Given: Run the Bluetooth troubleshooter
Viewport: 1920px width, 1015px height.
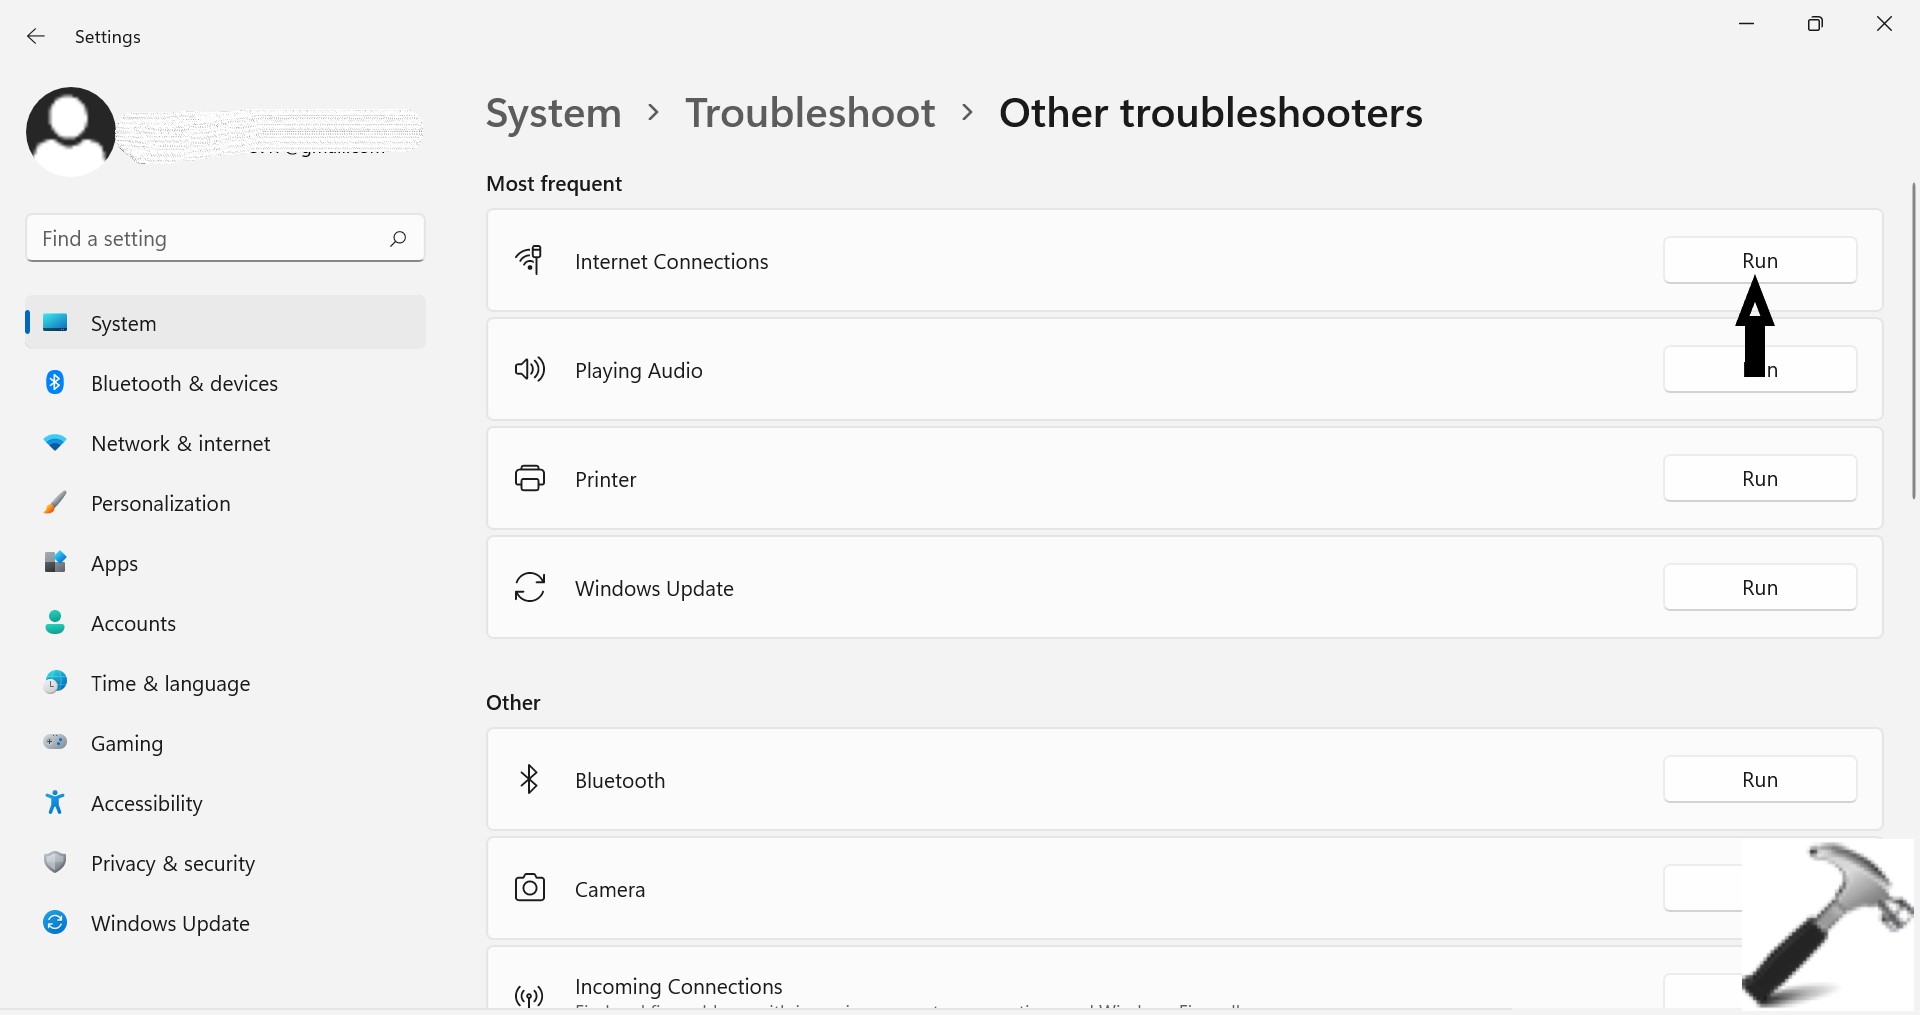Looking at the screenshot, I should 1759,780.
